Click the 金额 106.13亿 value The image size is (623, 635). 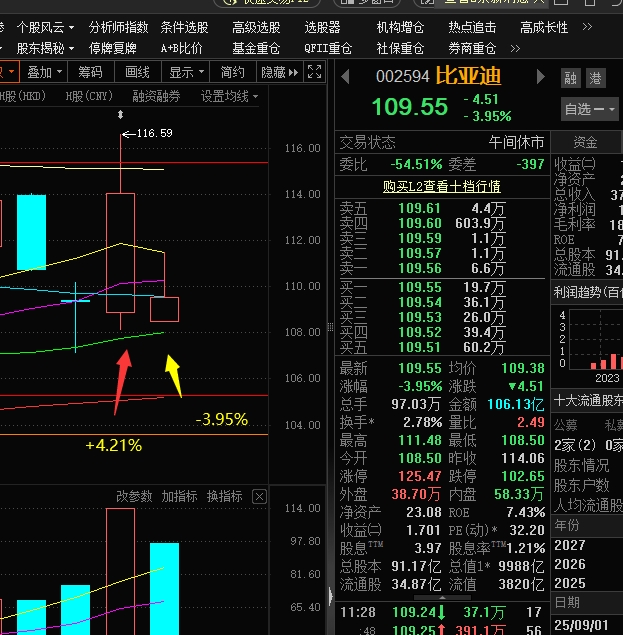click(x=516, y=404)
